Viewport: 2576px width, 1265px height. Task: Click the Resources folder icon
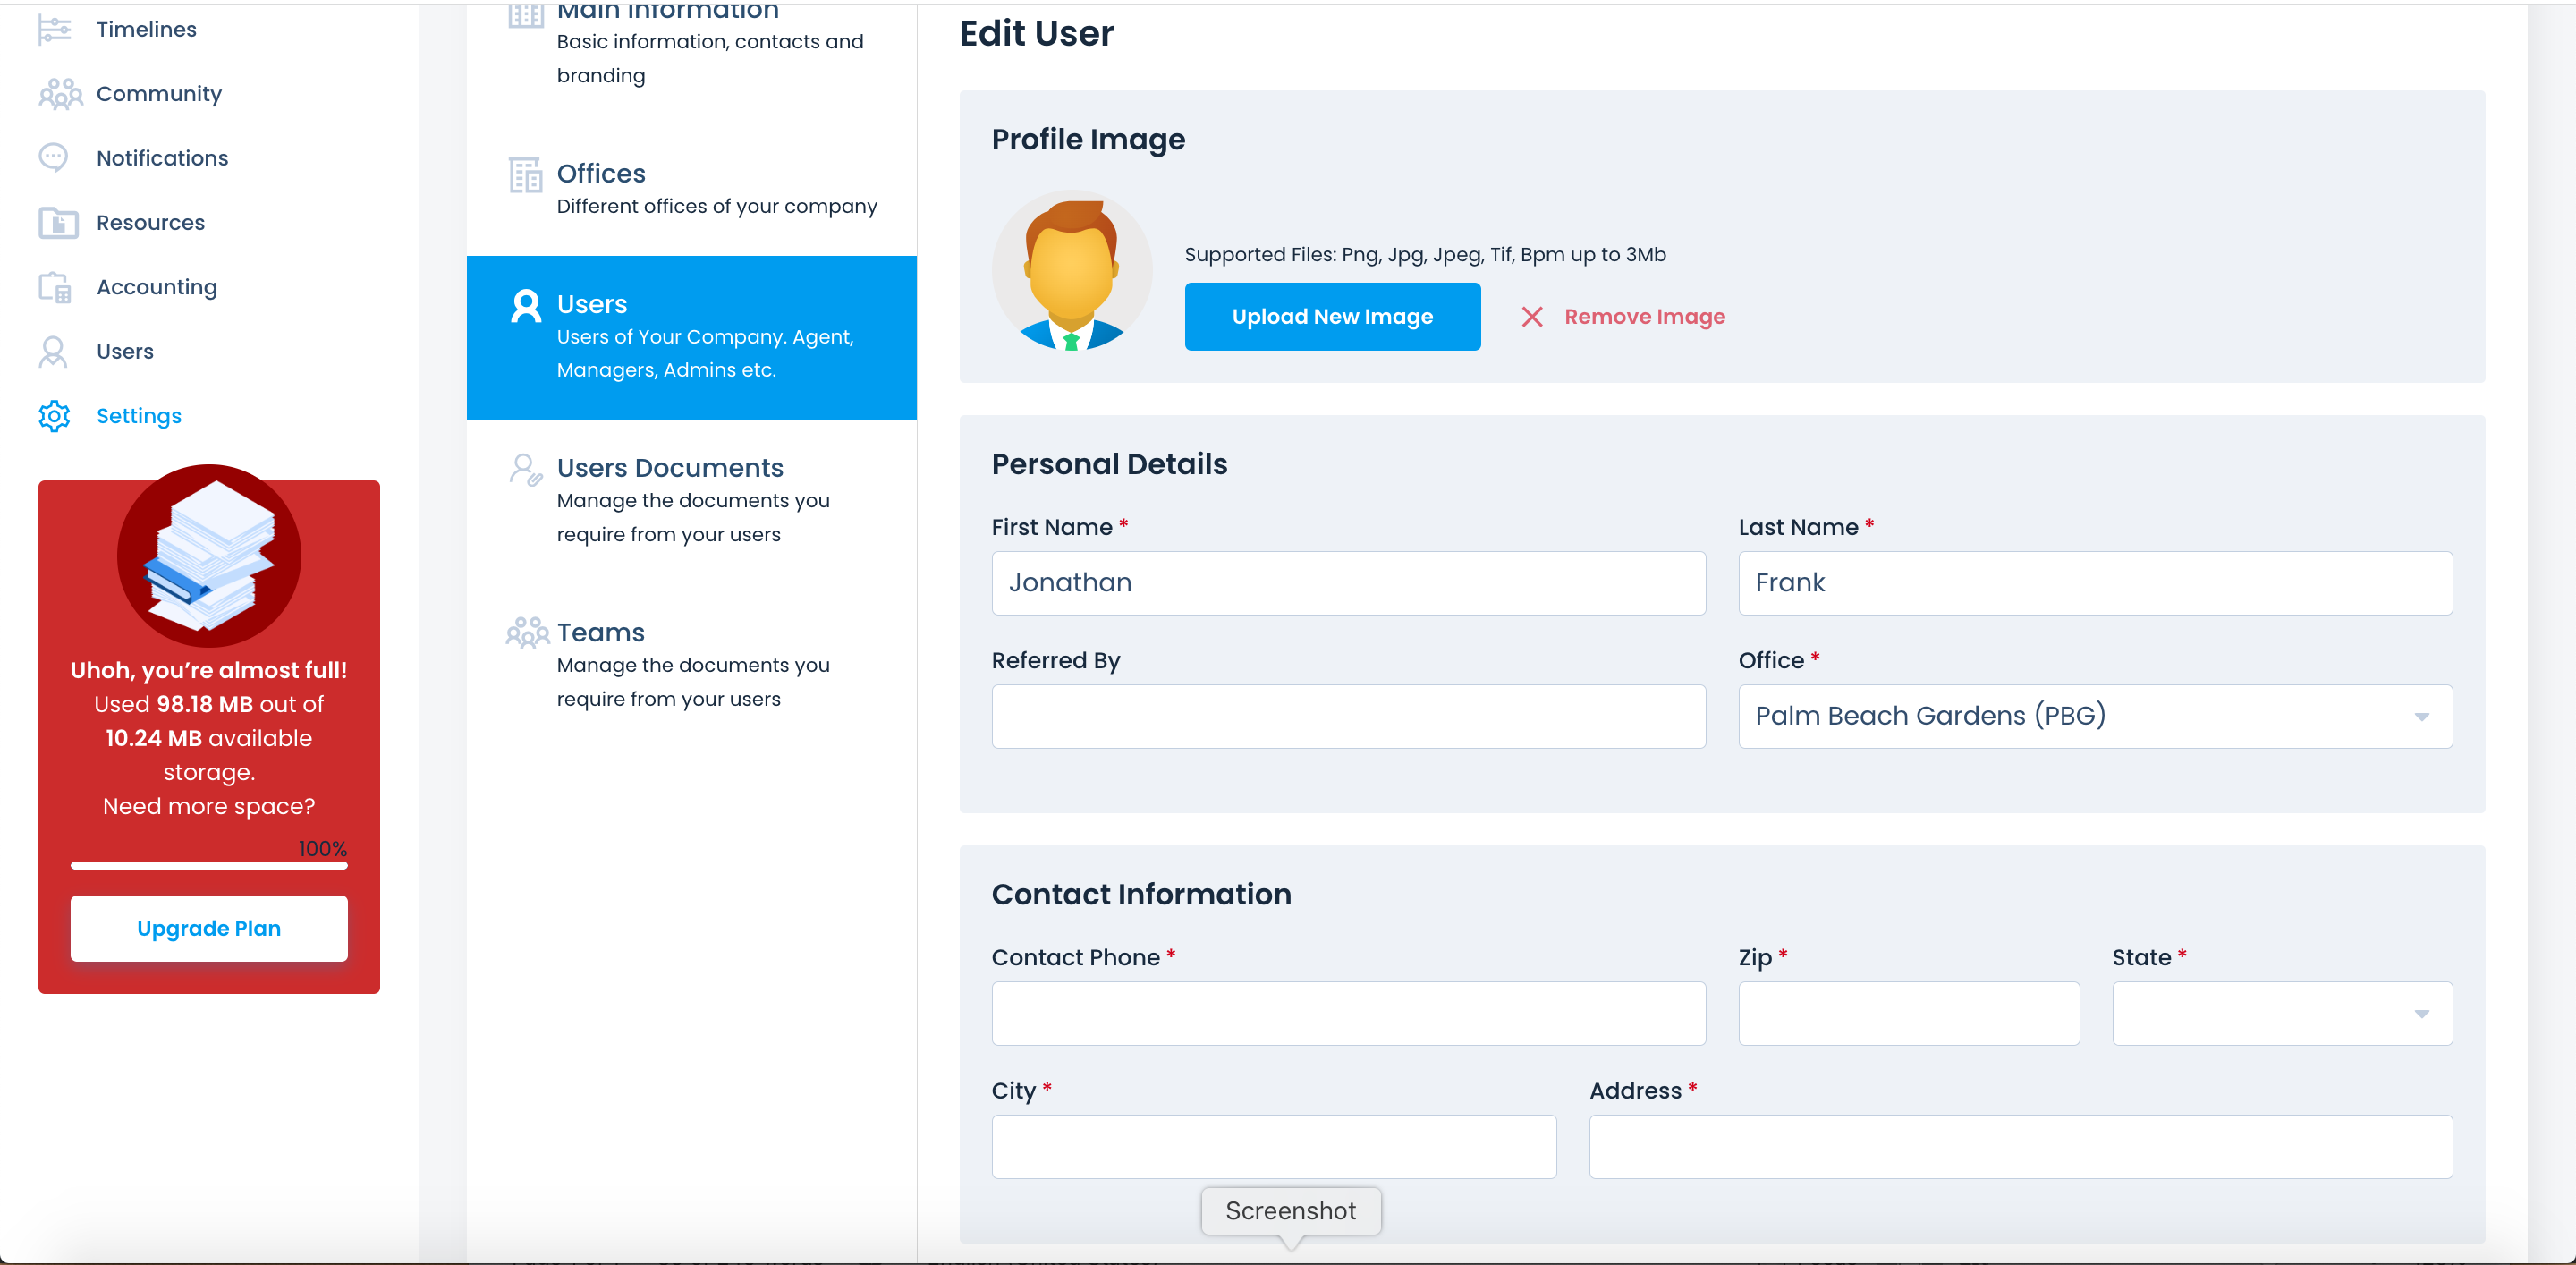[58, 223]
